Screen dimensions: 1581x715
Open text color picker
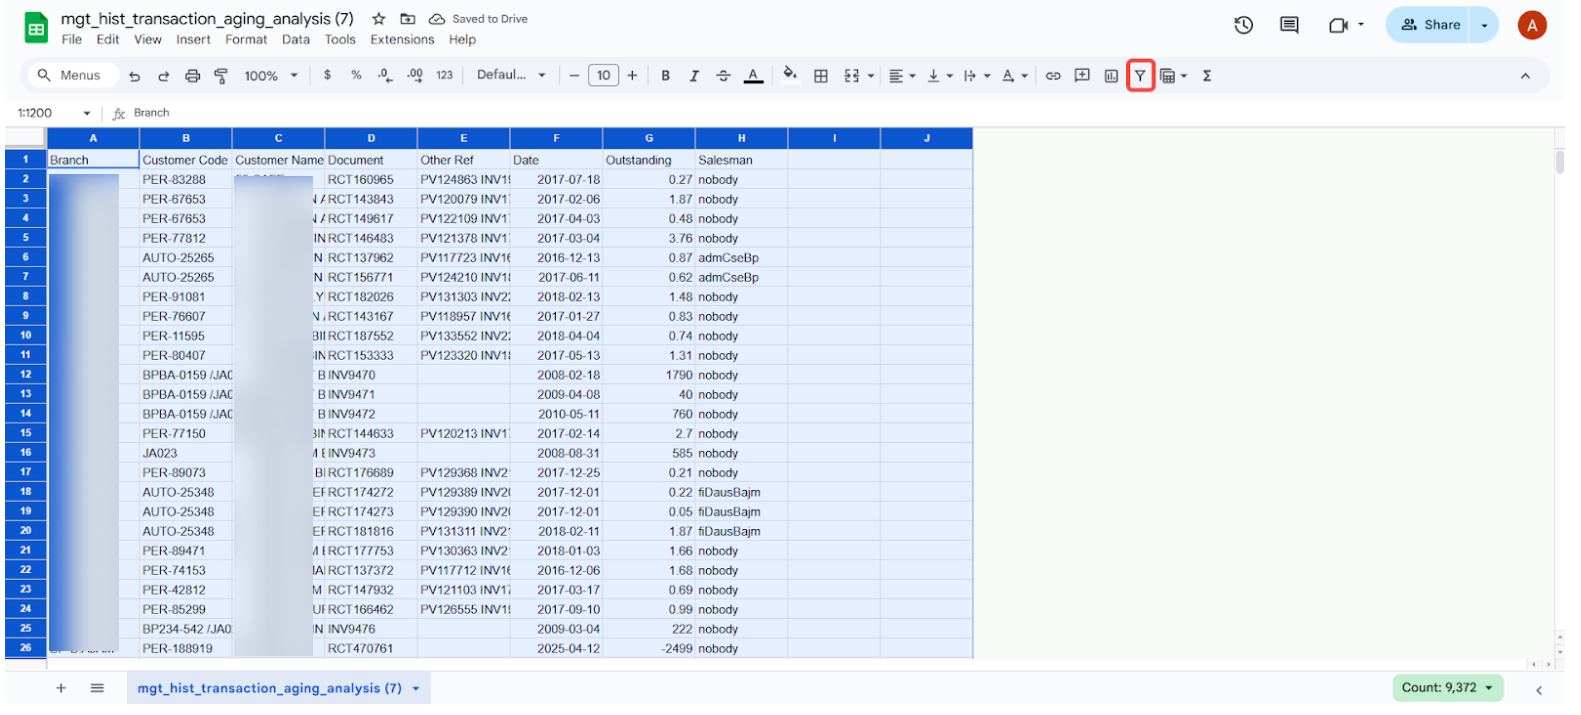click(753, 76)
